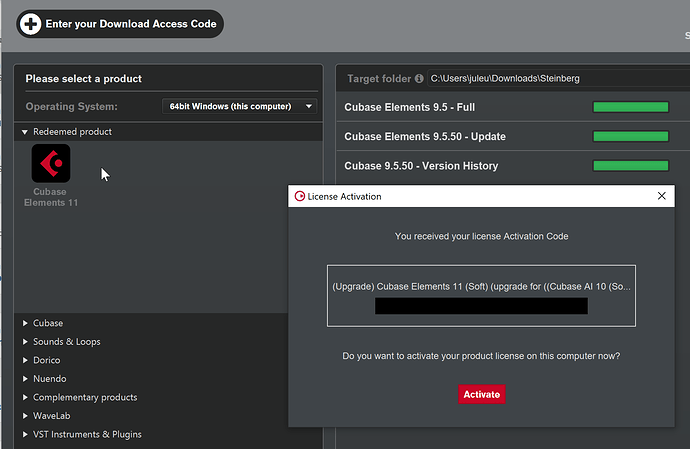Screen dimensions: 690x449
Task: Click the redacted activation code field
Action: (481, 306)
